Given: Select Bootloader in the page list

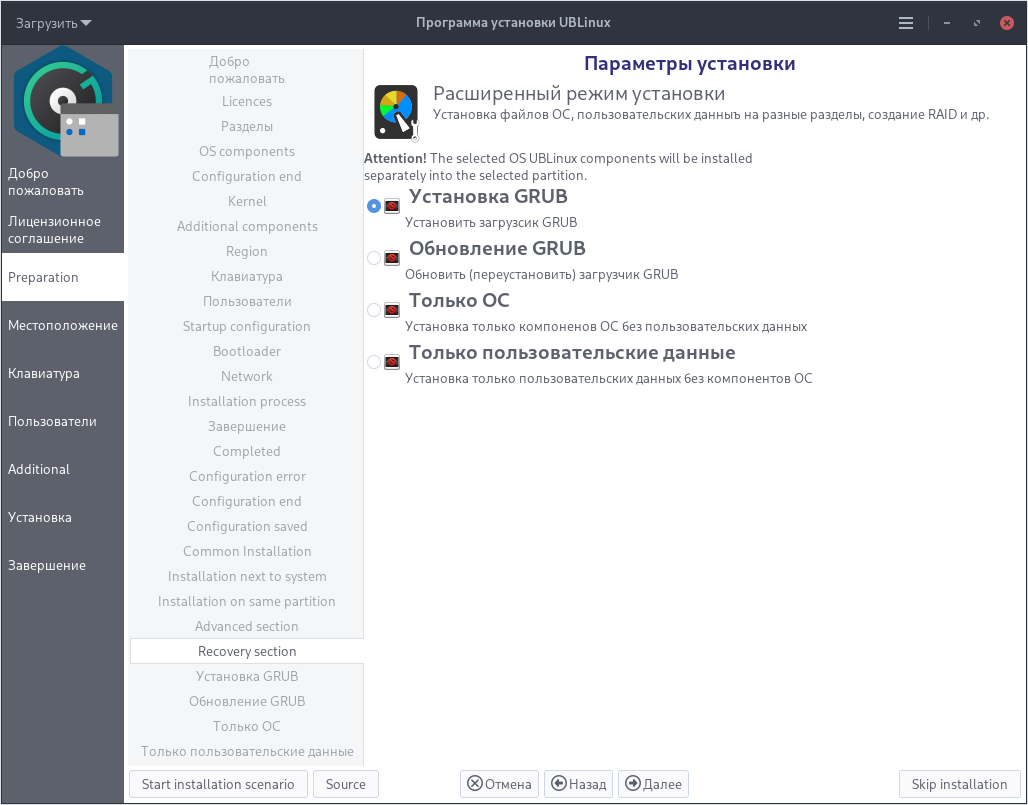Looking at the screenshot, I should 247,351.
